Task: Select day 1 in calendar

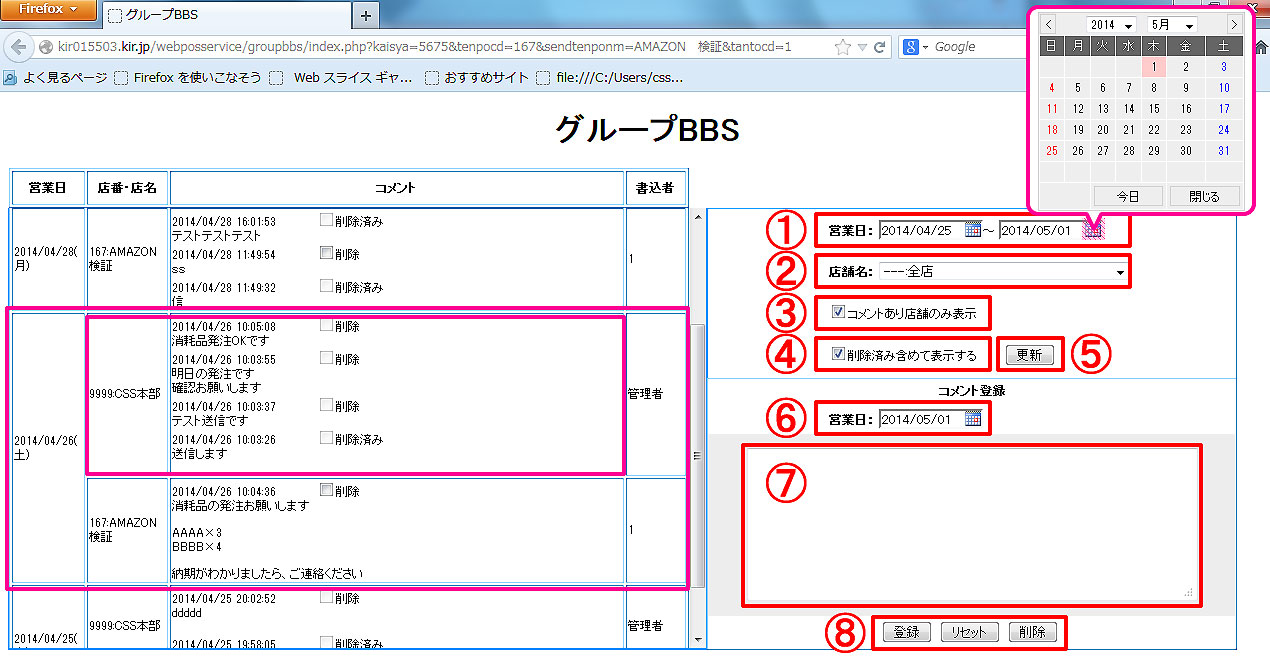Action: (x=1153, y=67)
